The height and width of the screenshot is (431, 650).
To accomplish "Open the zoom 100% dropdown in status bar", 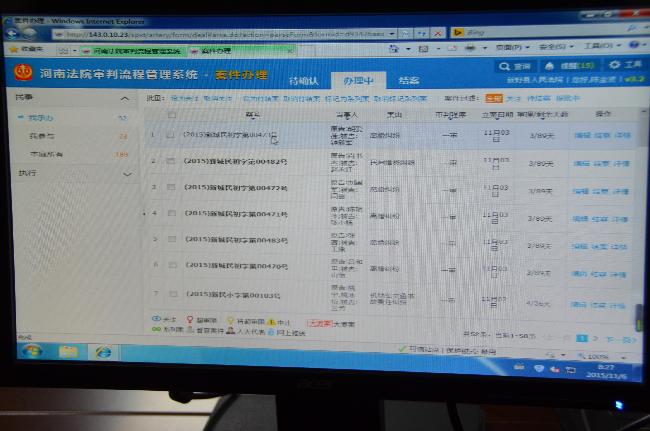I will point(623,357).
